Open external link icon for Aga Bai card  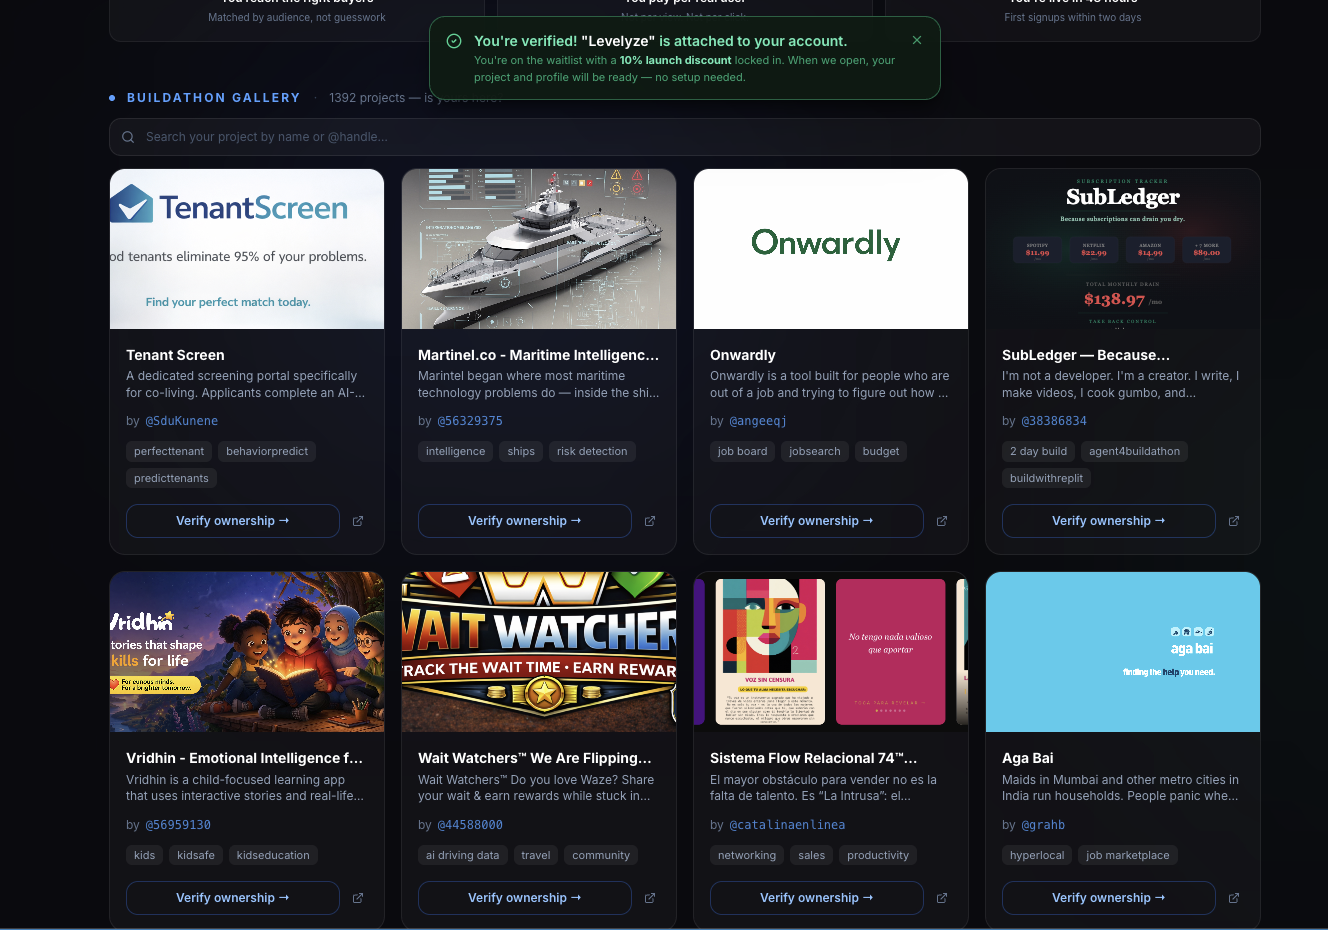click(x=1234, y=898)
